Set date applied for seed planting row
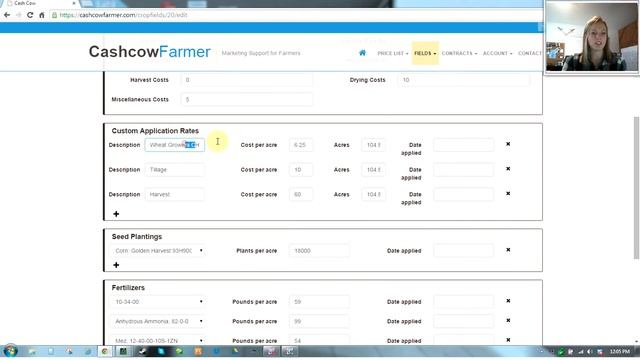 [464, 251]
